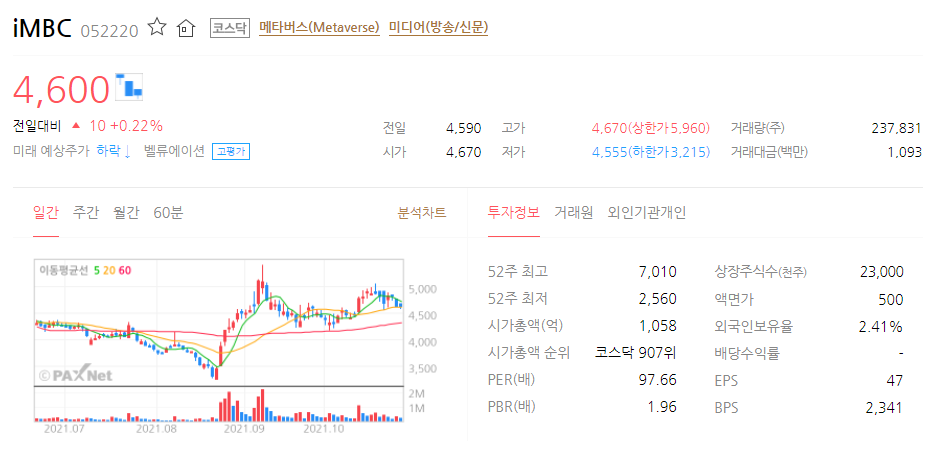This screenshot has width=934, height=457.
Task: Click the 전일대비 change +0.22%
Action: pyautogui.click(x=136, y=126)
